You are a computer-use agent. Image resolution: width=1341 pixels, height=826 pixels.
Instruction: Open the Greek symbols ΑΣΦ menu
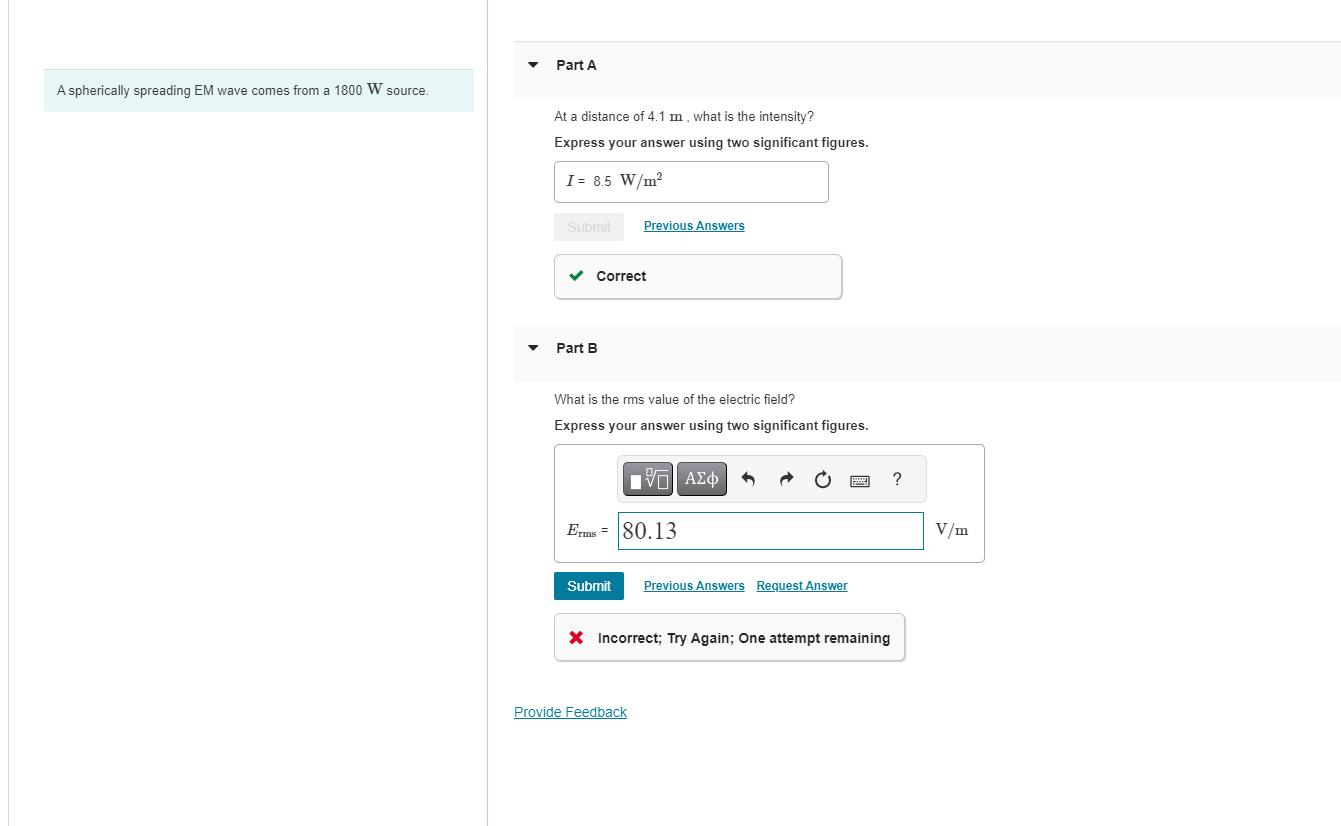pyautogui.click(x=702, y=480)
